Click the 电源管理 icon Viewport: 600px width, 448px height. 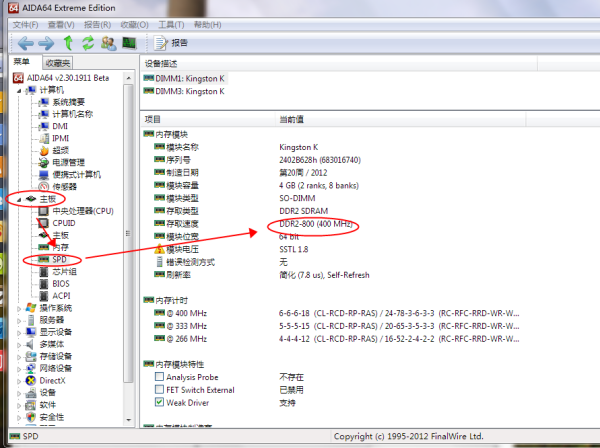(x=44, y=163)
